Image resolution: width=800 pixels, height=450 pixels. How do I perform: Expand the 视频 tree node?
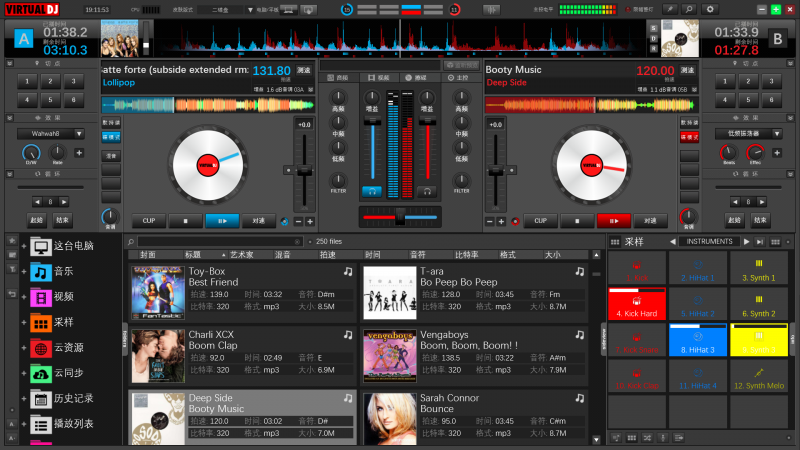(23, 297)
